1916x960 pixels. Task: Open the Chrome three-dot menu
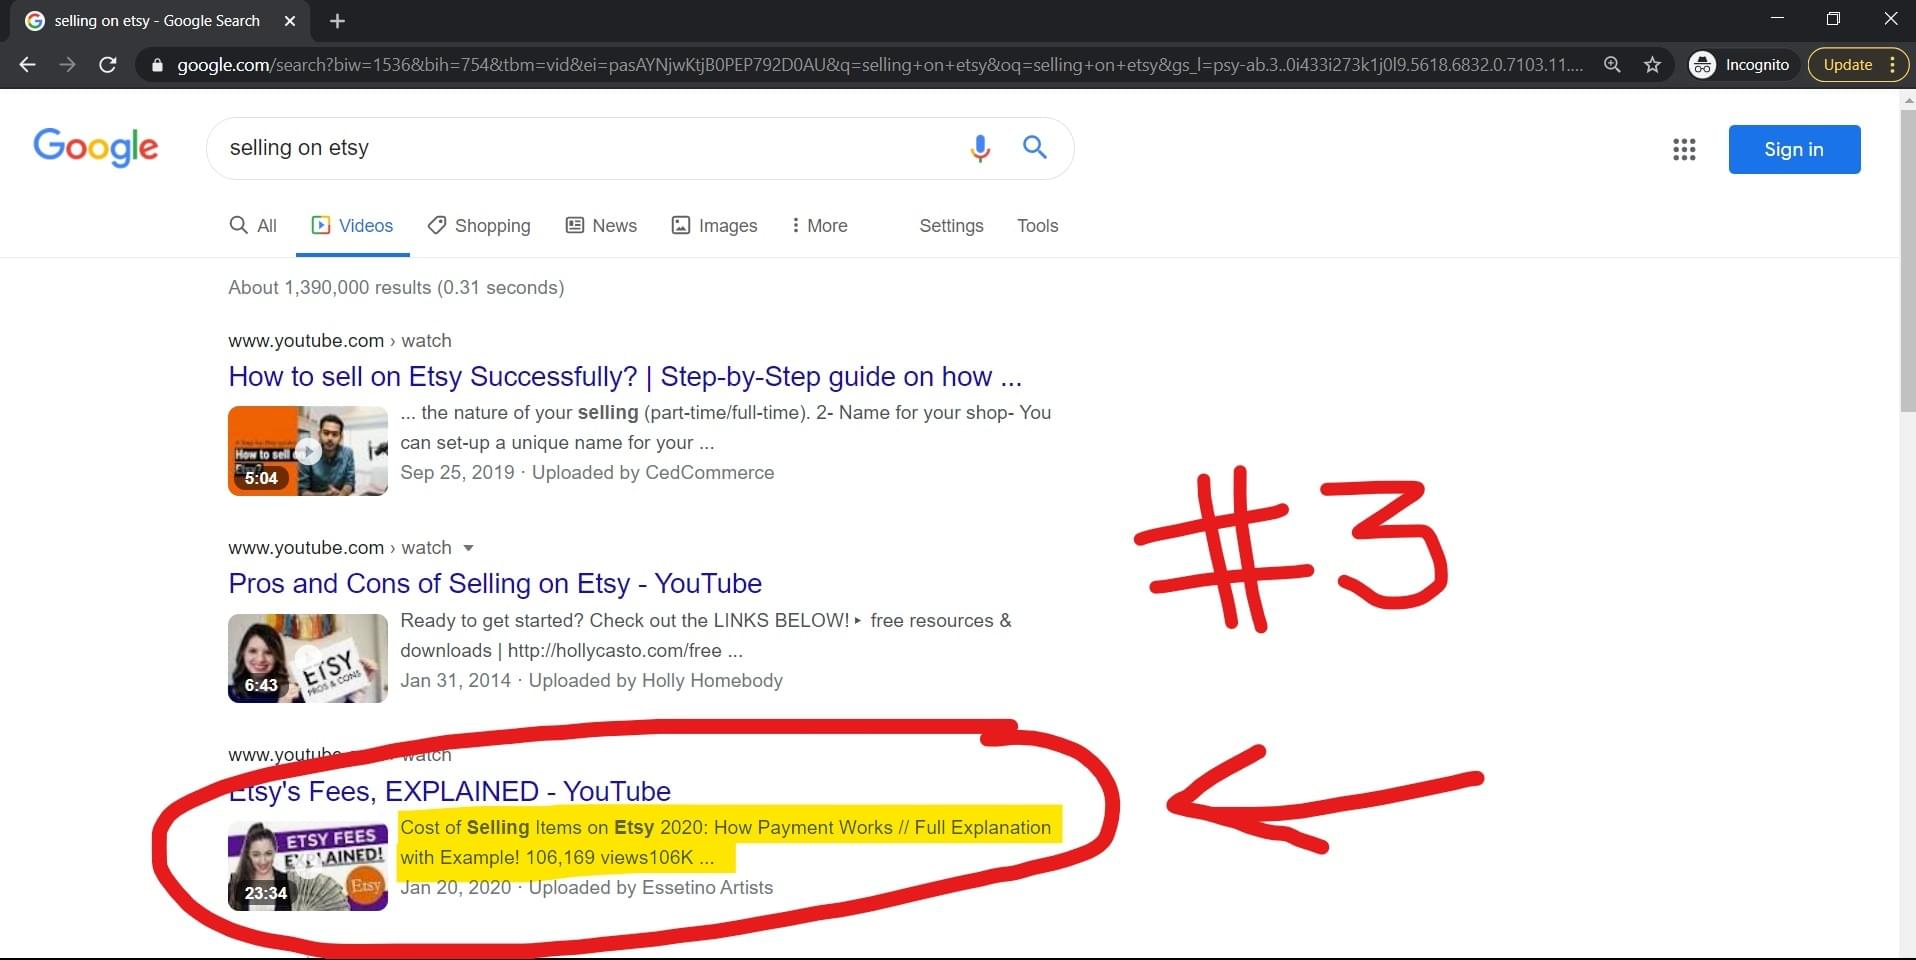click(1893, 64)
